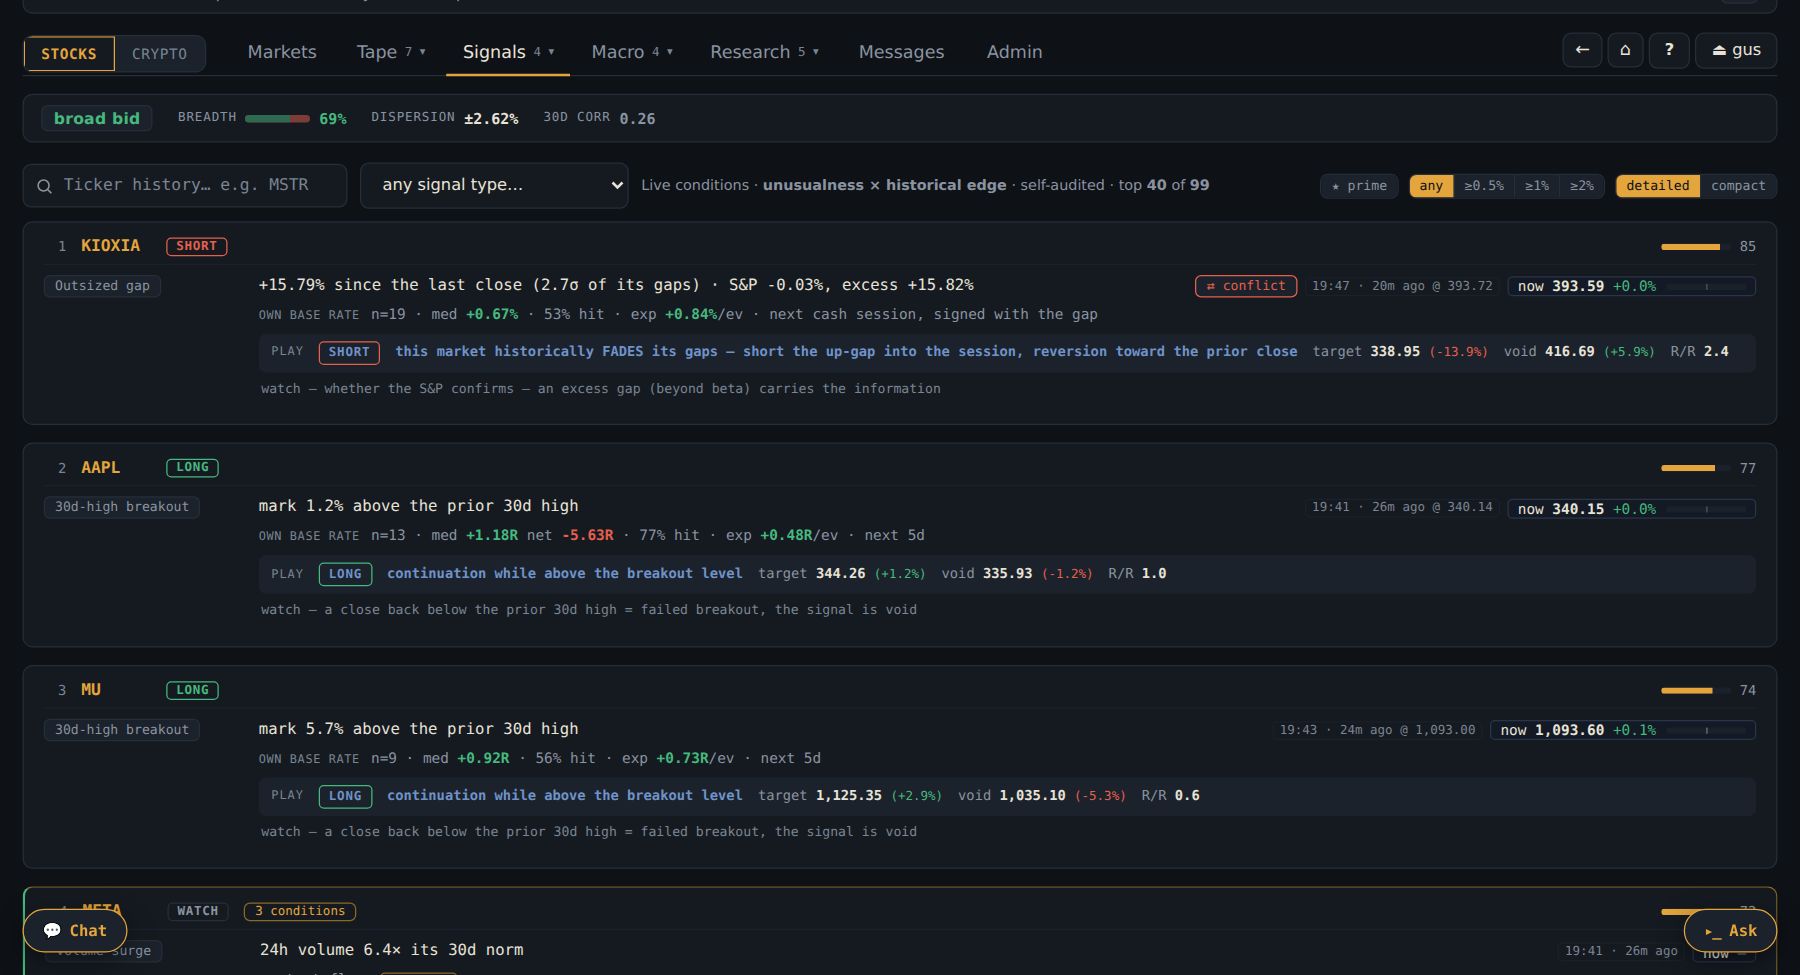1800x975 pixels.
Task: Open help with question mark icon
Action: 1669,50
